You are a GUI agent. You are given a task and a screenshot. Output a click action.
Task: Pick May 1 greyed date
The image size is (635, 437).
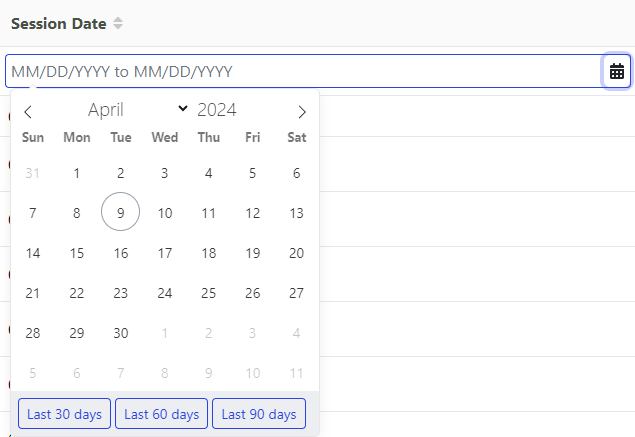pyautogui.click(x=165, y=333)
